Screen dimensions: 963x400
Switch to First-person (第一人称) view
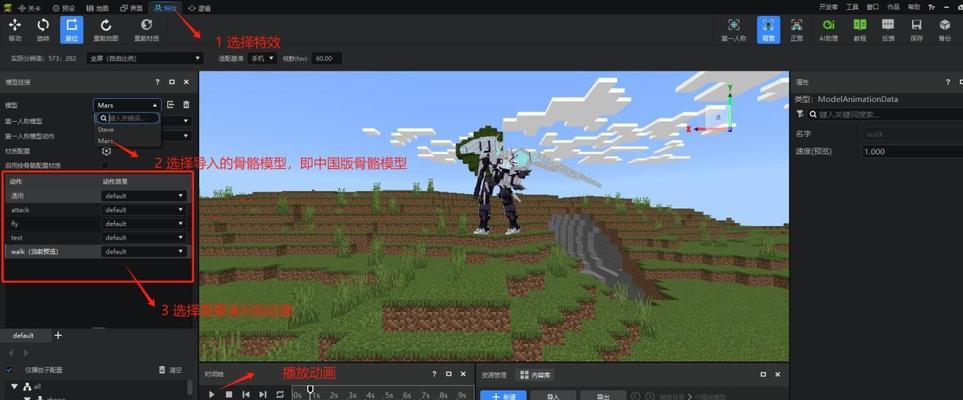tap(733, 29)
